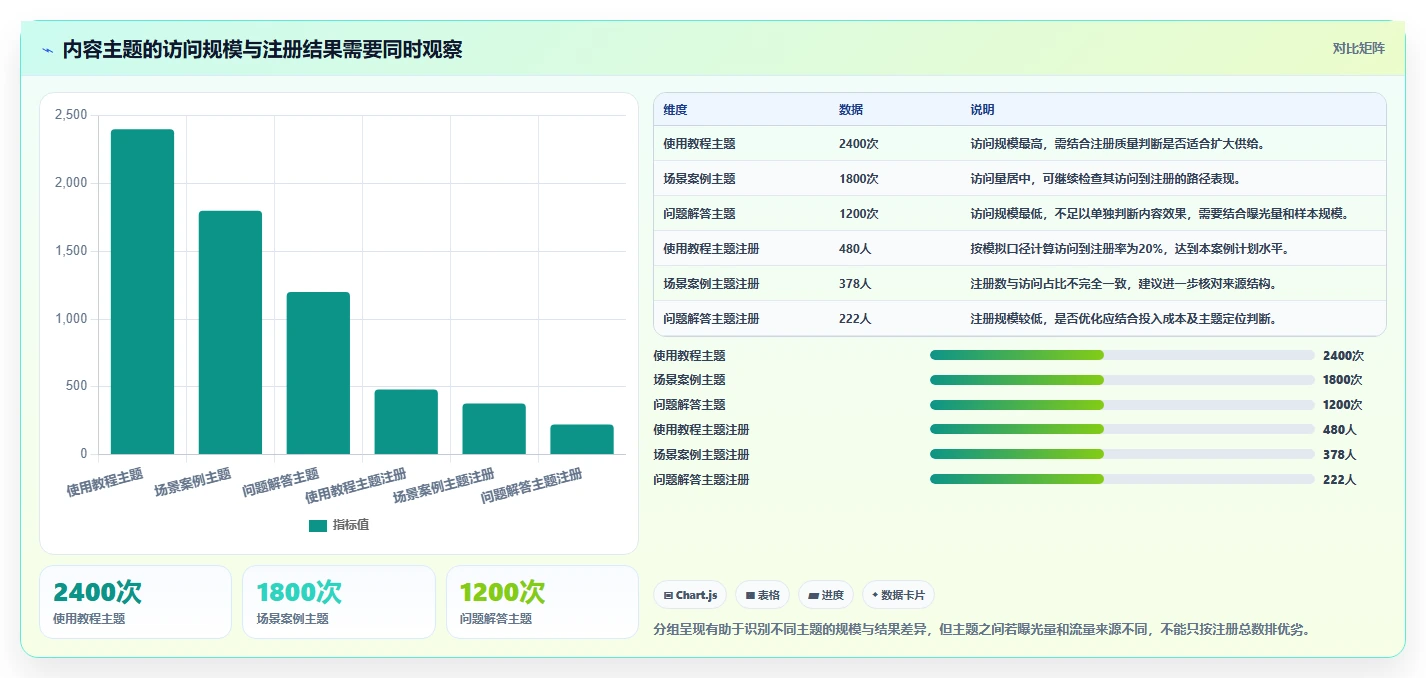
Task: Open the 1200次 问题解答主题 data card
Action: point(542,602)
